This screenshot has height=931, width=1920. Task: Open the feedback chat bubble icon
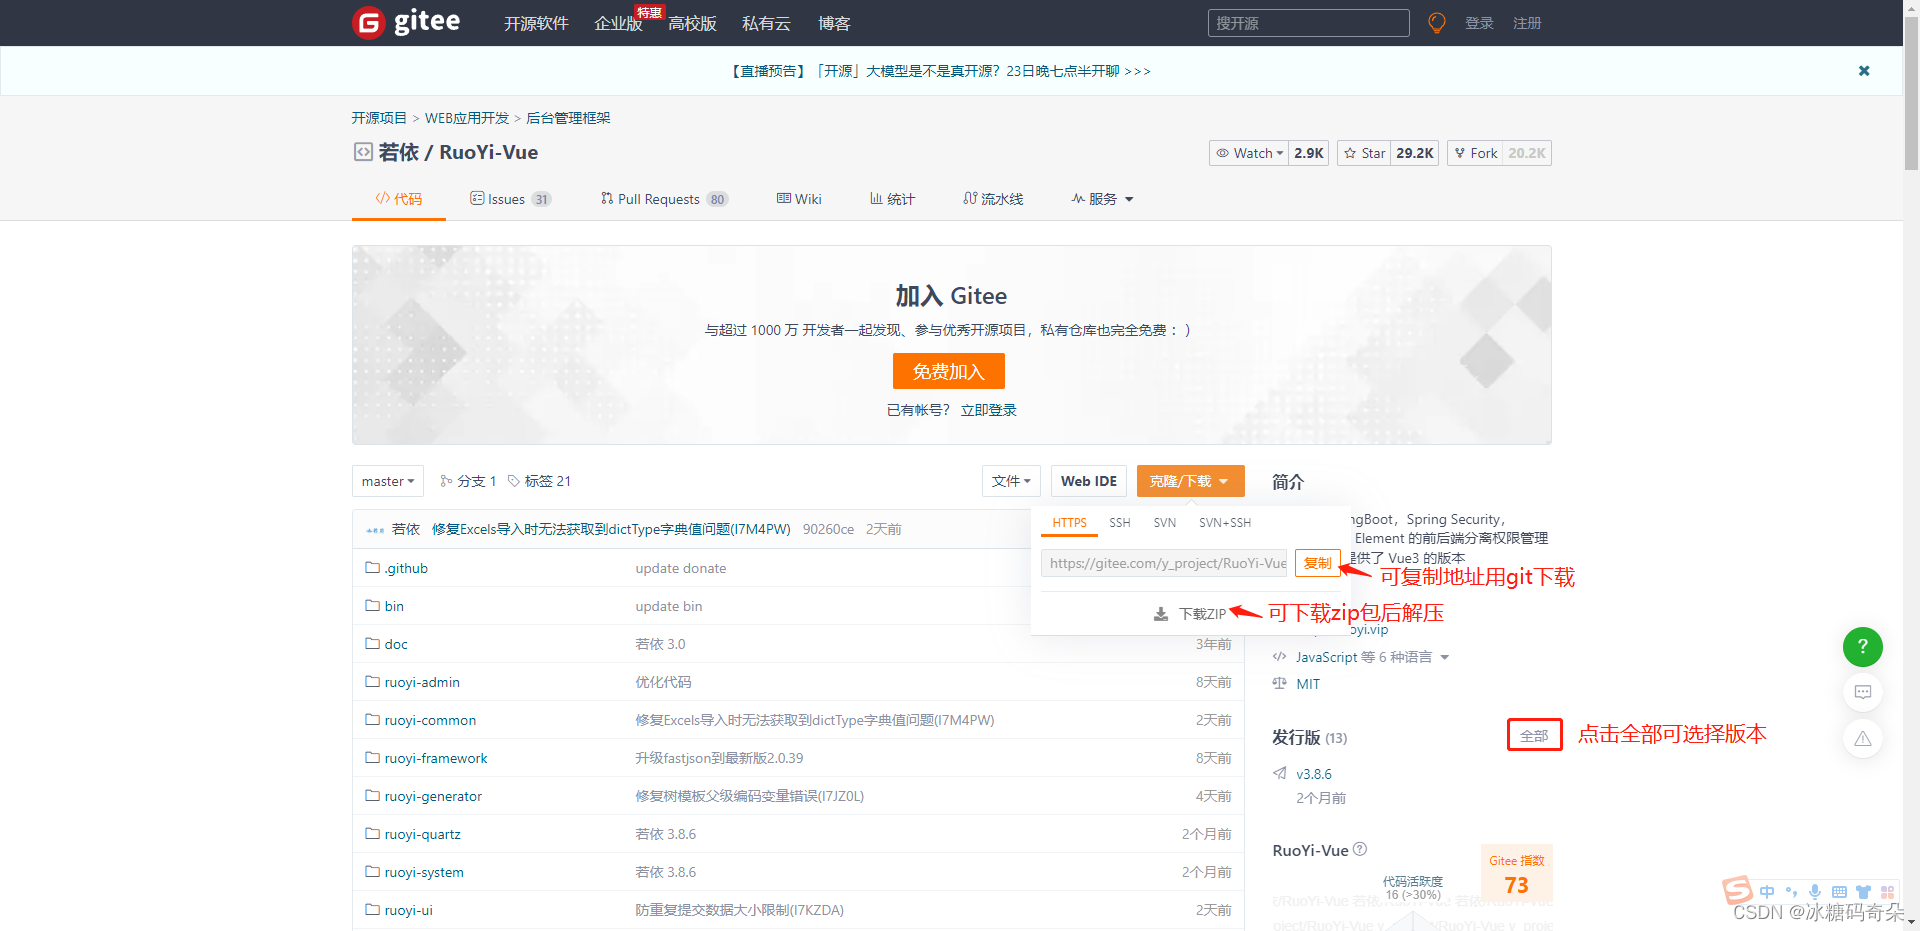1863,692
